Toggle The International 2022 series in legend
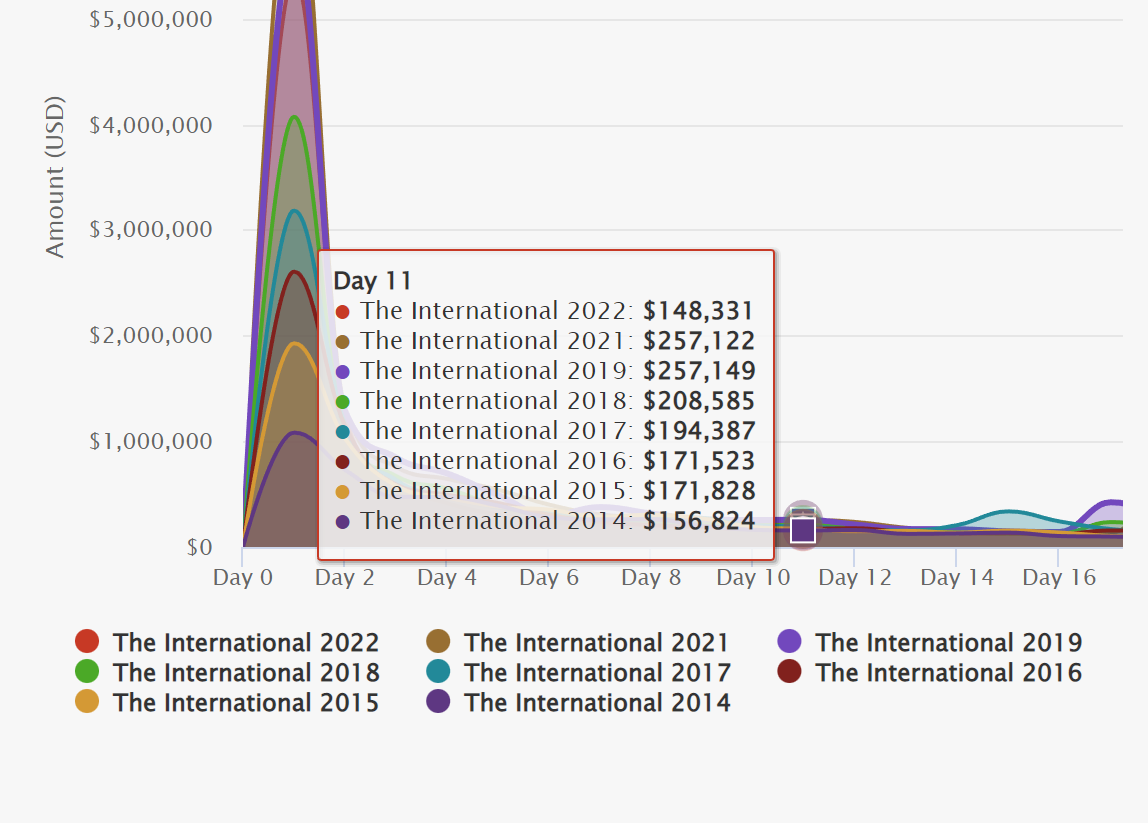Screen dimensions: 1148x823 (x=228, y=642)
